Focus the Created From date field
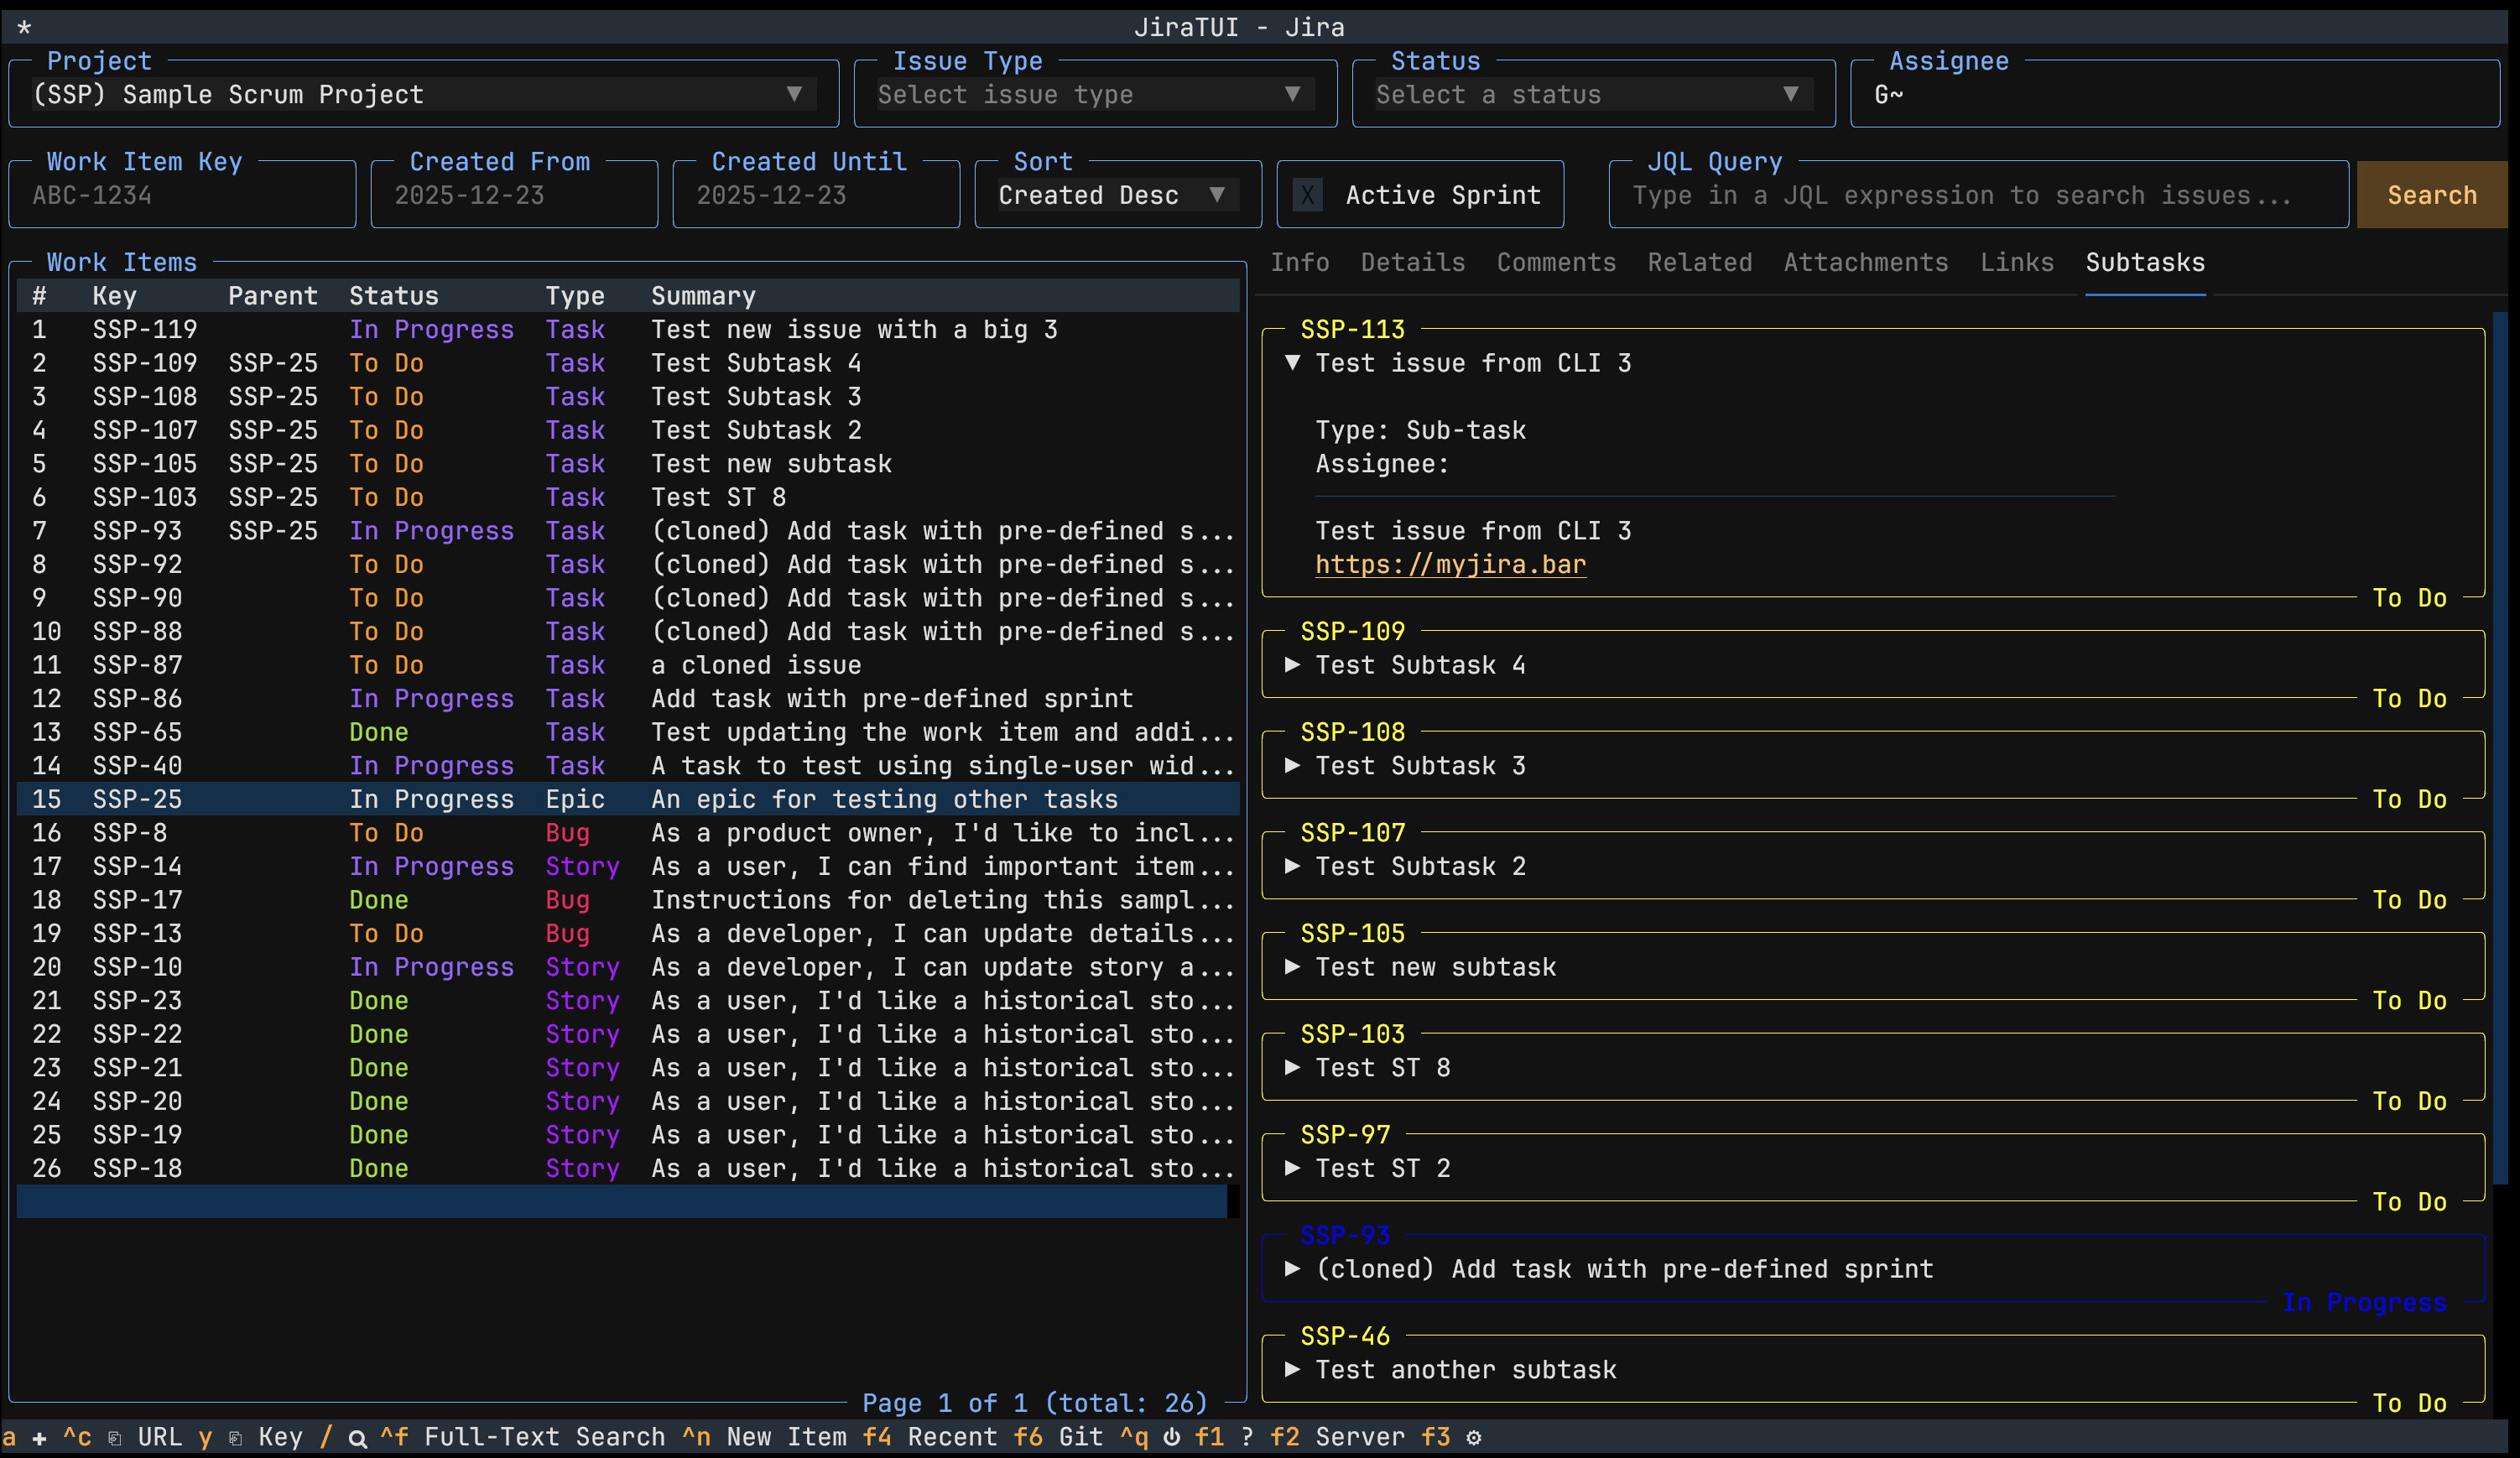The image size is (2520, 1458). (x=514, y=195)
